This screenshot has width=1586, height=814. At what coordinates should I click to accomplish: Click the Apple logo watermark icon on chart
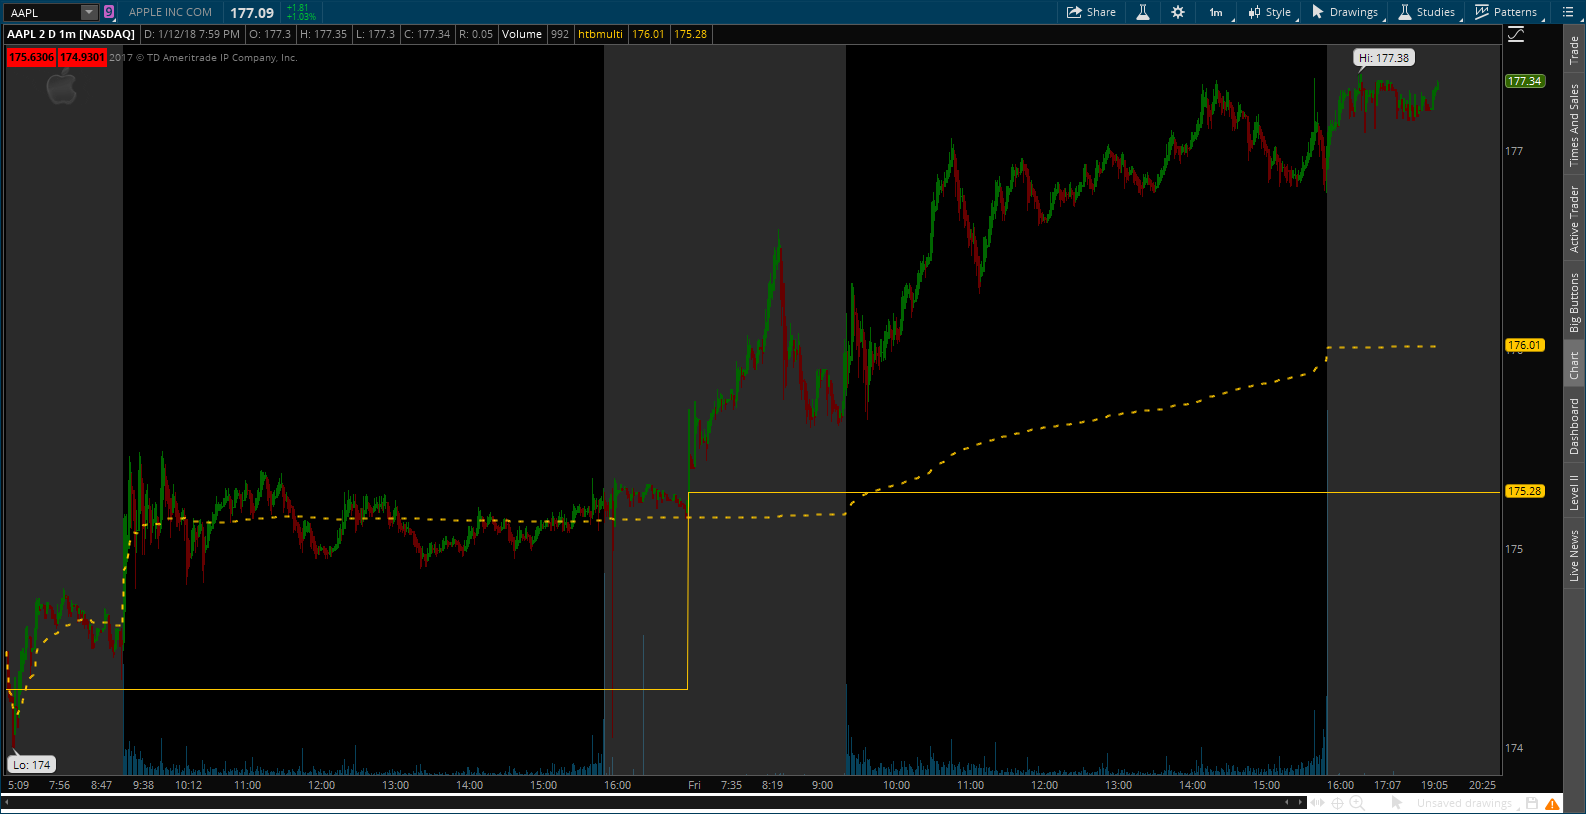62,87
